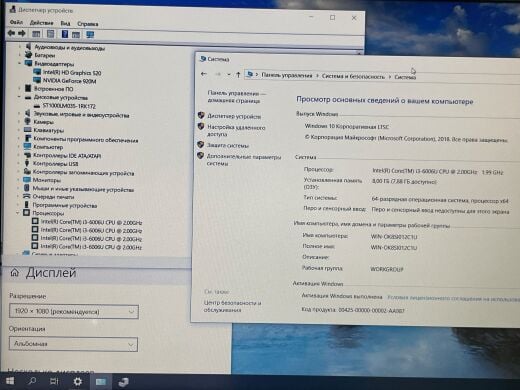Collapse the Дисковые устройства node
520x390 pixels.
point(19,97)
